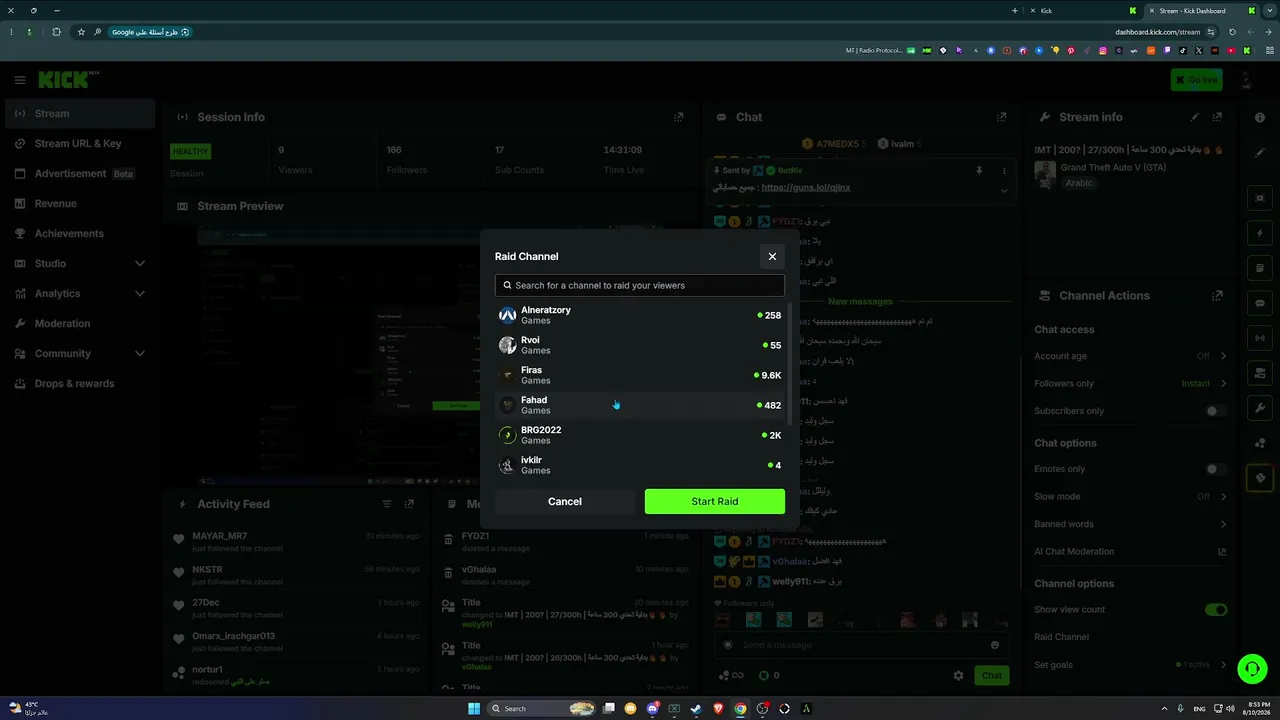Open Activity Feed filter icon
This screenshot has height=720, width=1280.
(387, 504)
